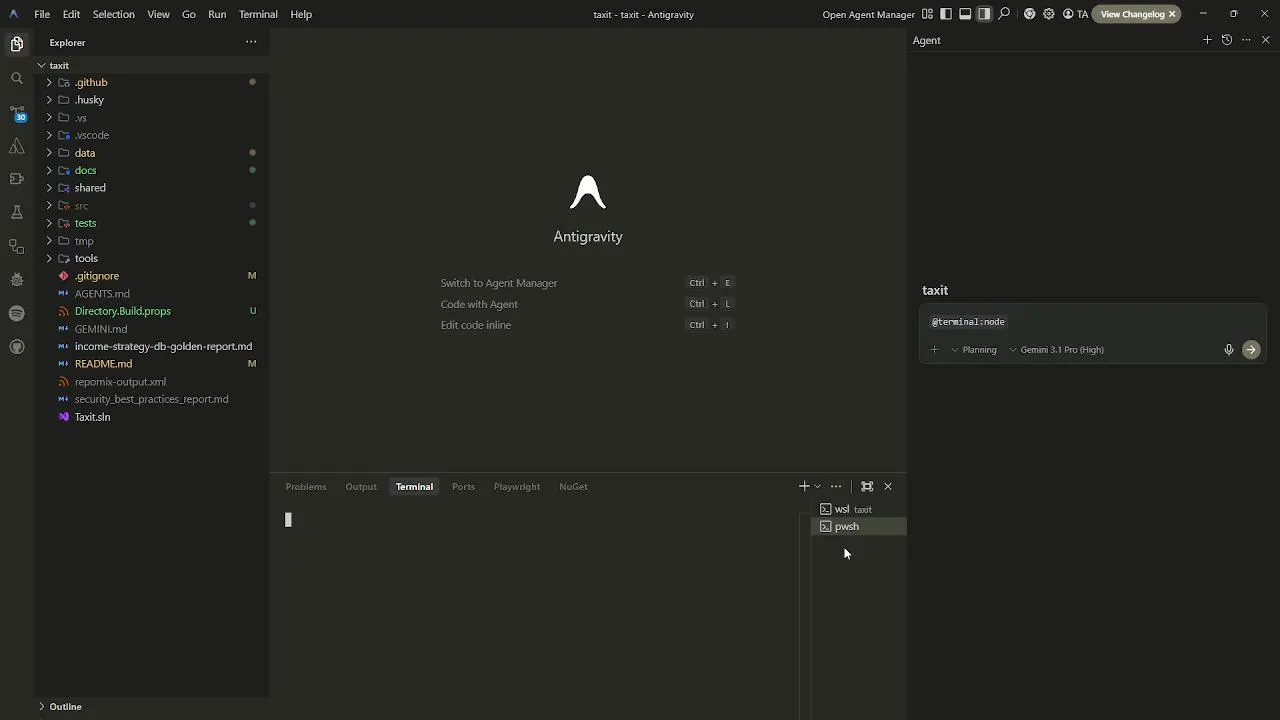
Task: Expand the tools folder
Action: coord(152,258)
